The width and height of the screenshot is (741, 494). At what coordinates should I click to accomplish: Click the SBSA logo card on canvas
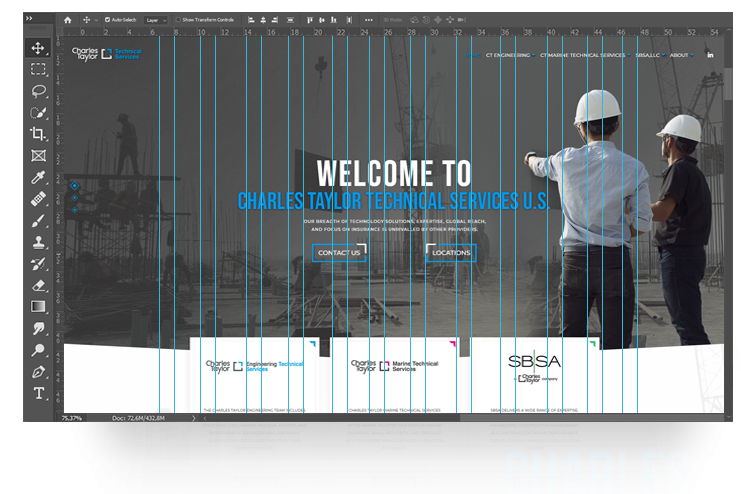(535, 375)
